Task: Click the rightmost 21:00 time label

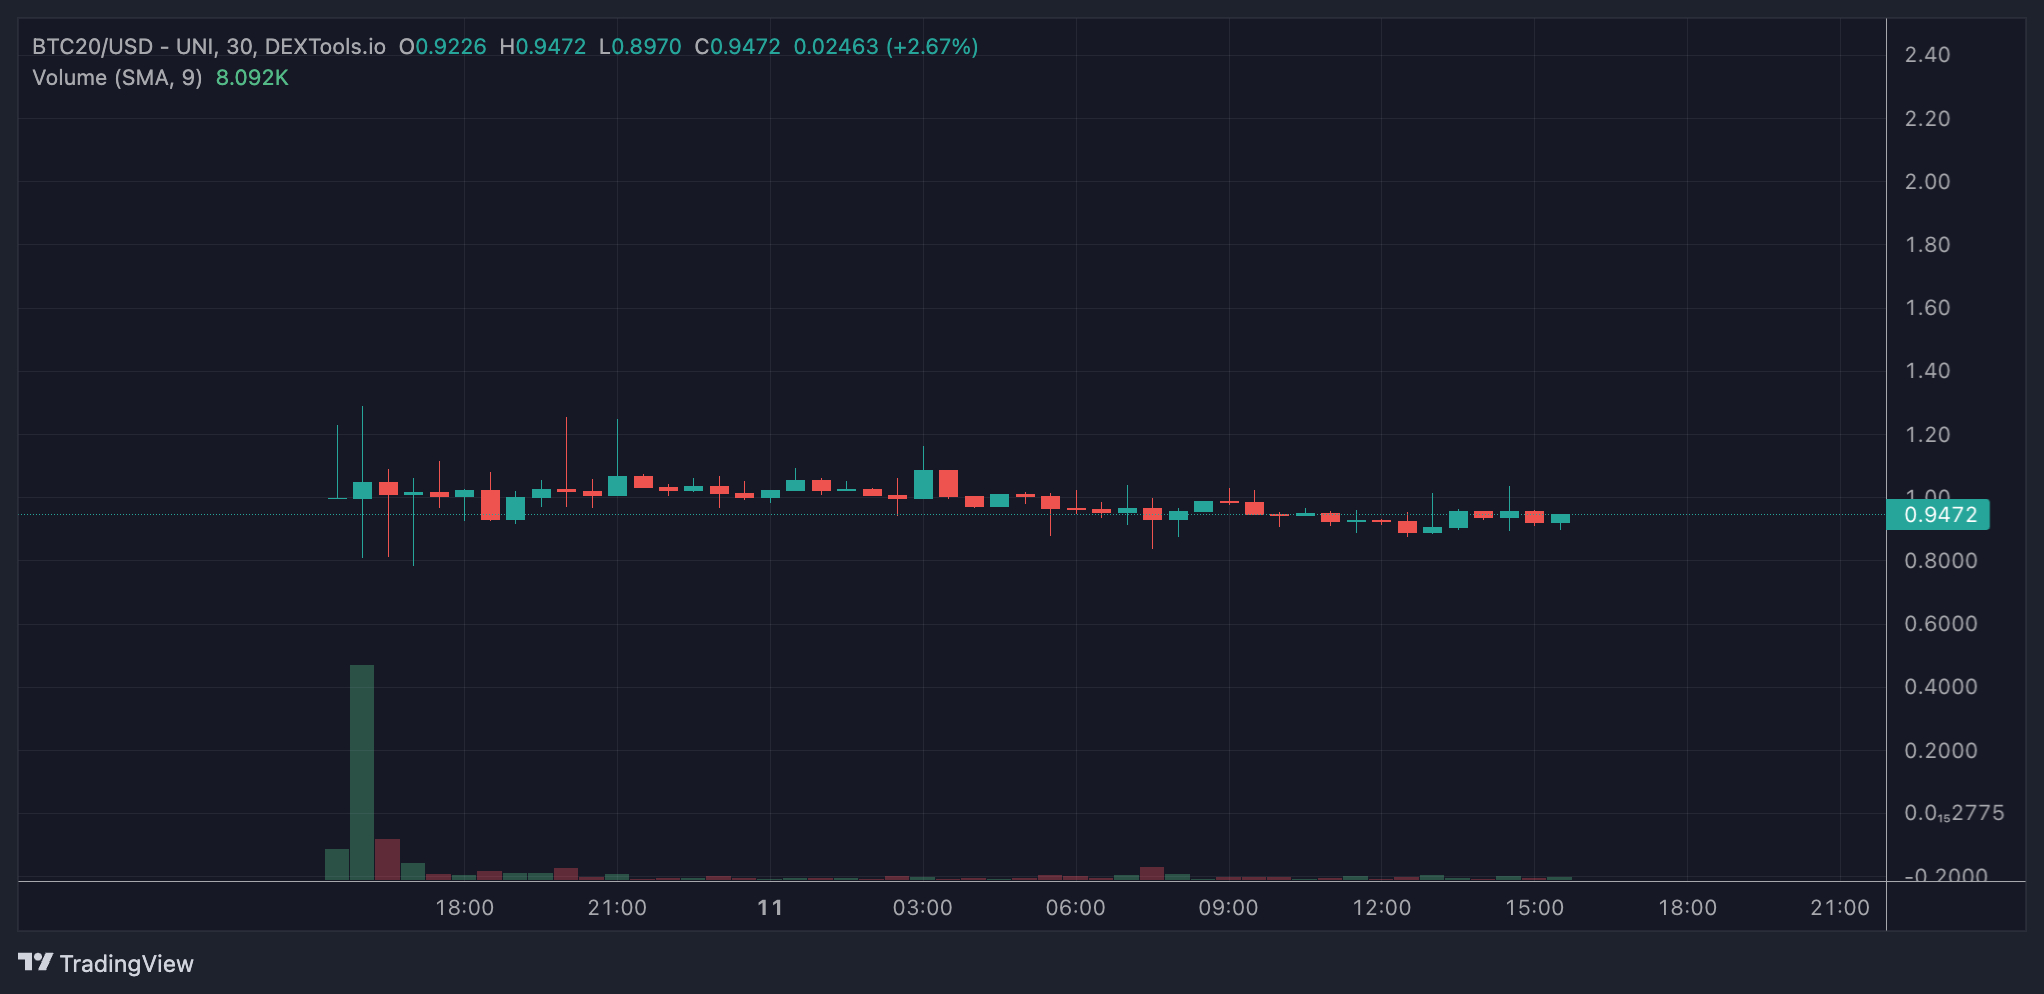Action: (x=1839, y=908)
